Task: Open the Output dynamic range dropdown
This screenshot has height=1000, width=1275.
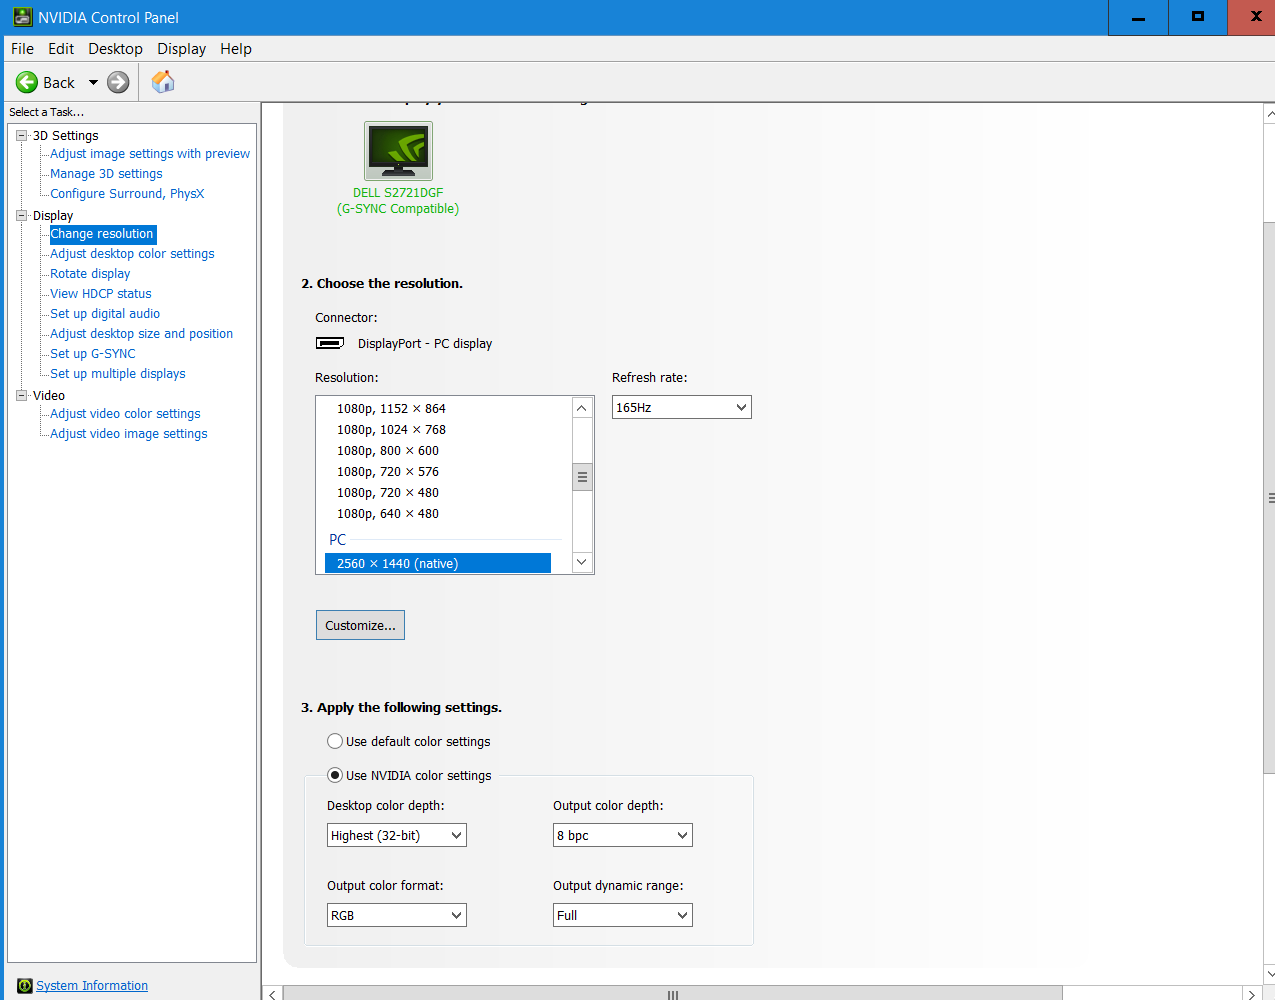Action: [x=622, y=915]
